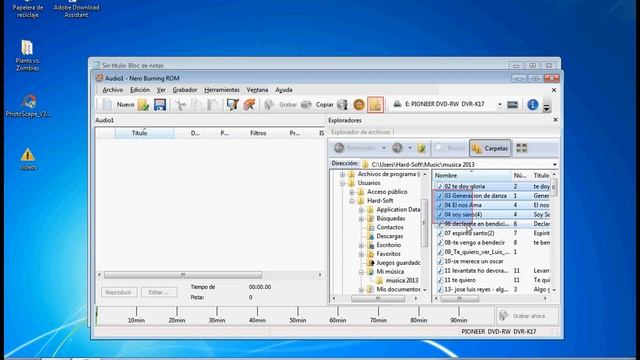Click the Copiar disc toolbar button
The height and width of the screenshot is (360, 640).
click(x=317, y=104)
